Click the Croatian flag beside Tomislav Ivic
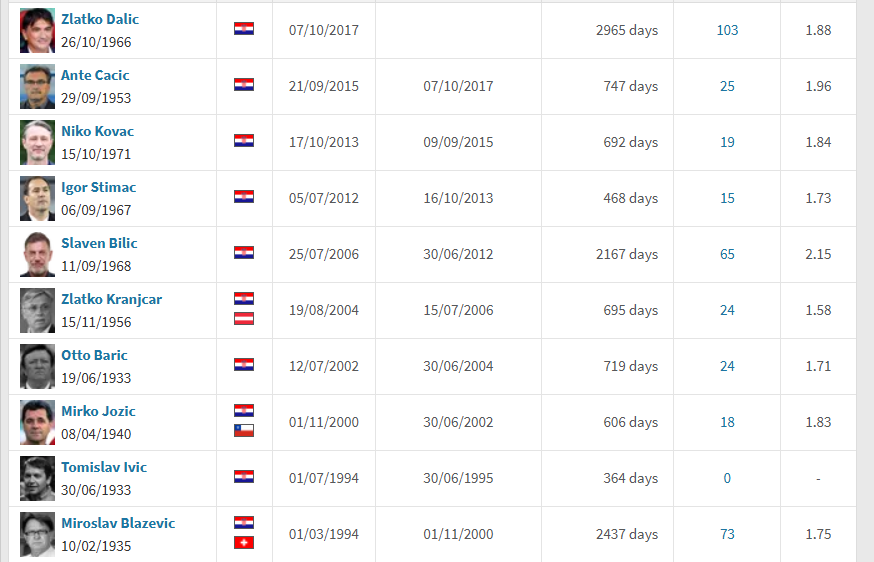The height and width of the screenshot is (562, 874). click(x=244, y=477)
